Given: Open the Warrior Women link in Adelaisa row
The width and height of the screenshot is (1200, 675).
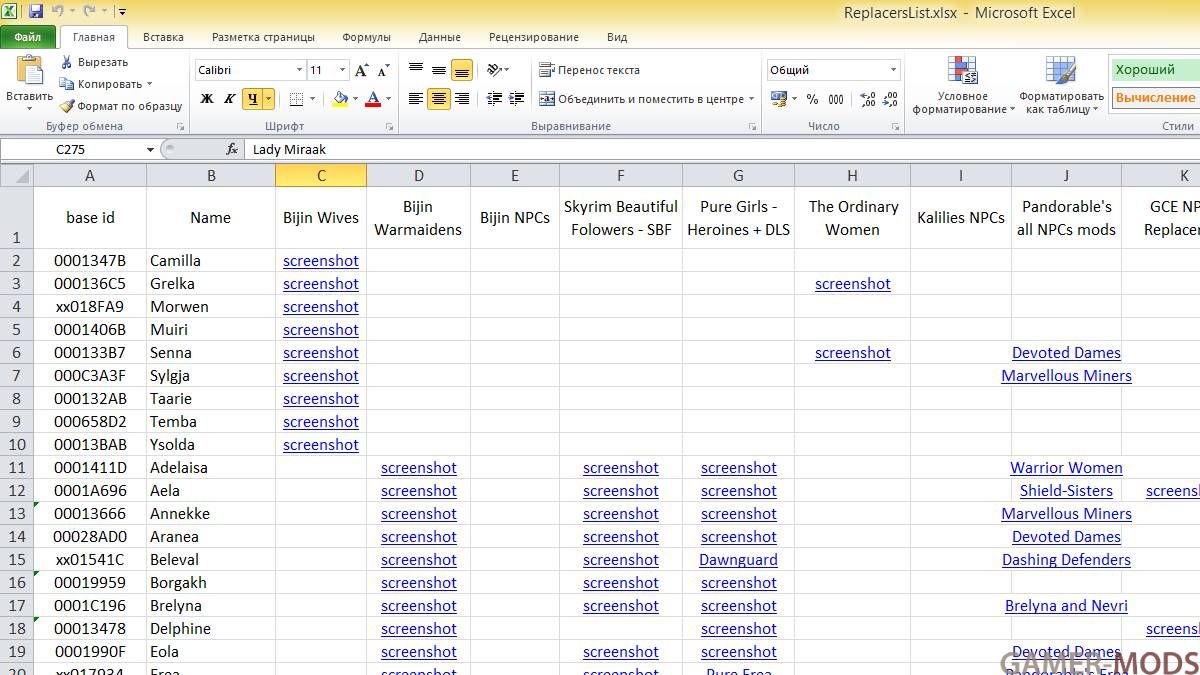Looking at the screenshot, I should click(x=1066, y=467).
